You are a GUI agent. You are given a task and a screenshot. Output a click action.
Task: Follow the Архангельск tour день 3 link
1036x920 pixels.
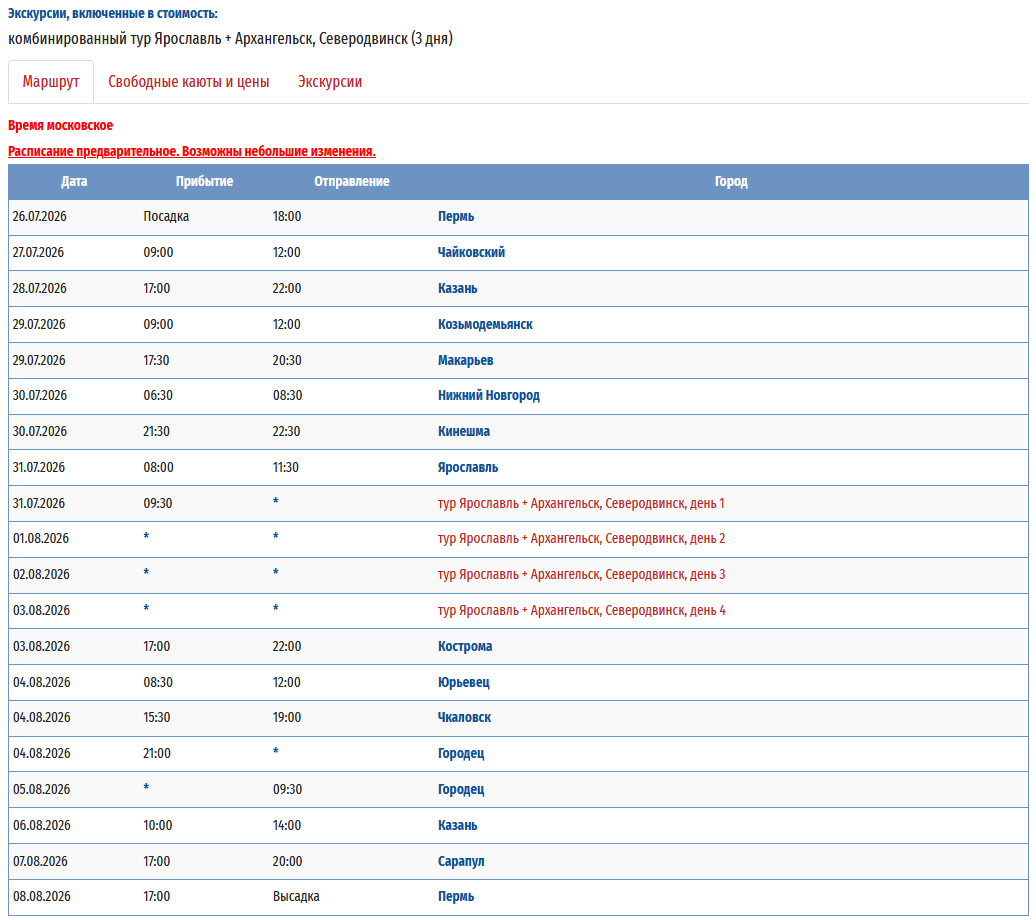pos(581,575)
